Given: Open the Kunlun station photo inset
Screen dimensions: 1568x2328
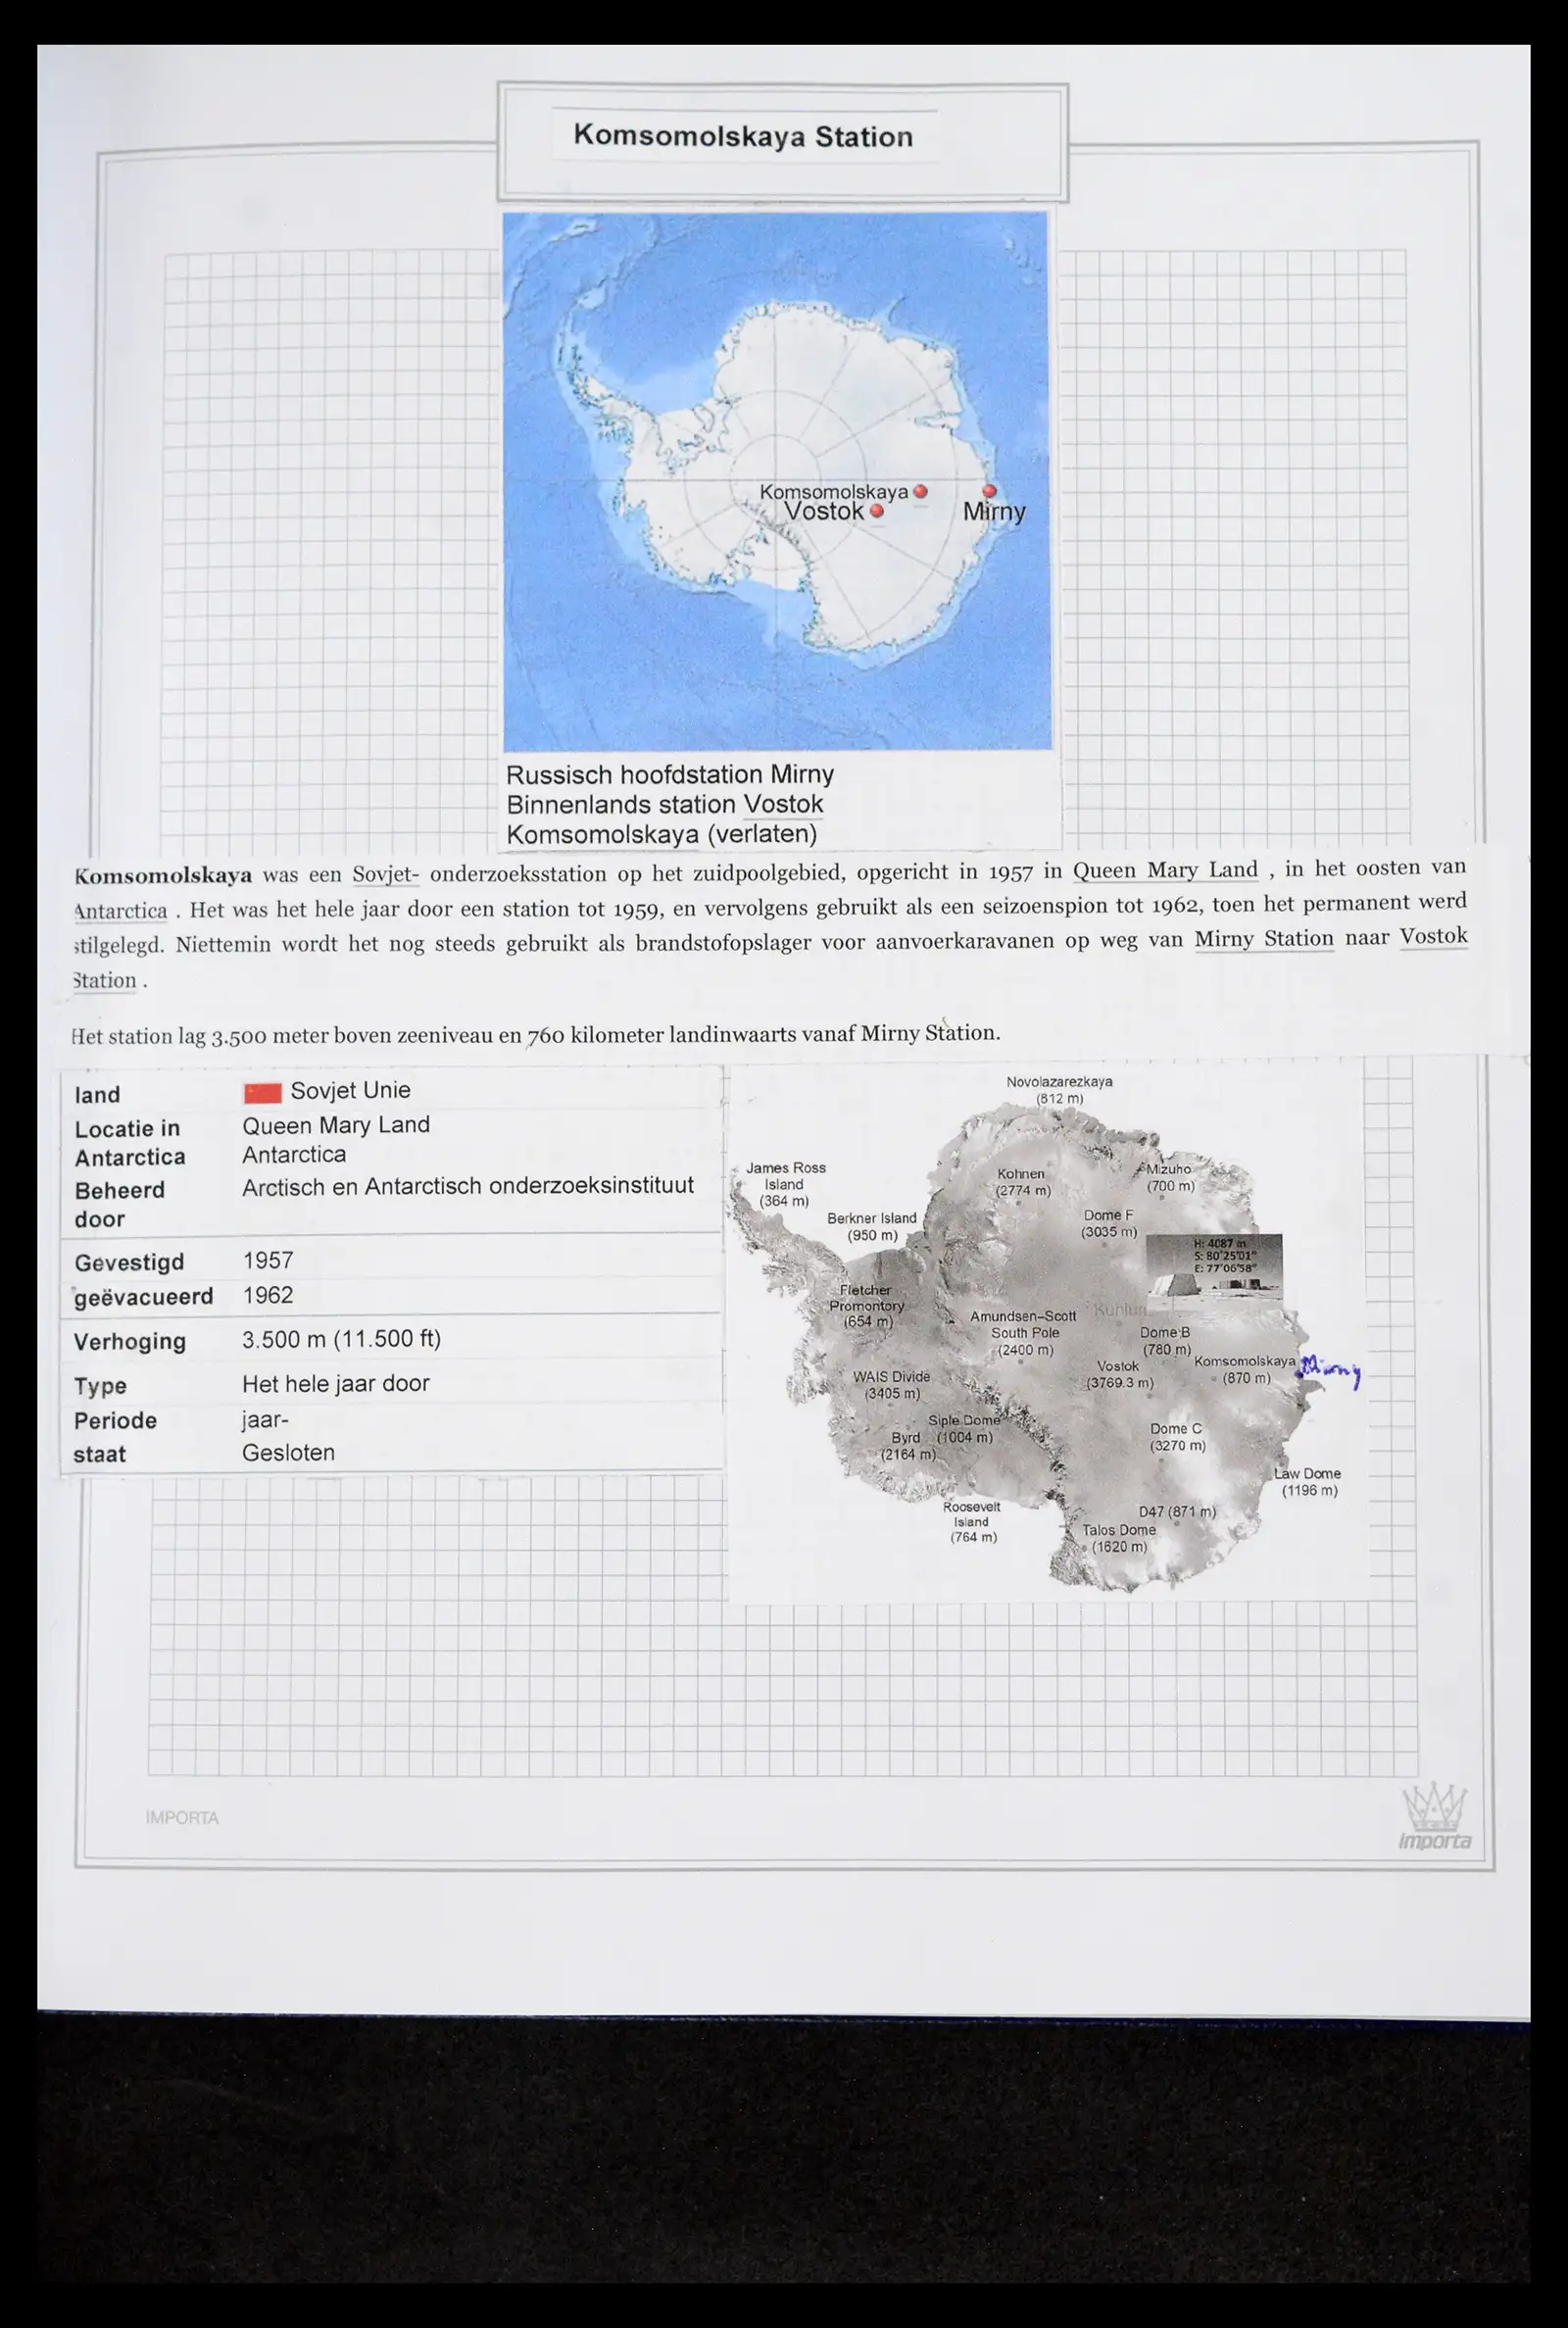Looking at the screenshot, I should (1213, 1266).
